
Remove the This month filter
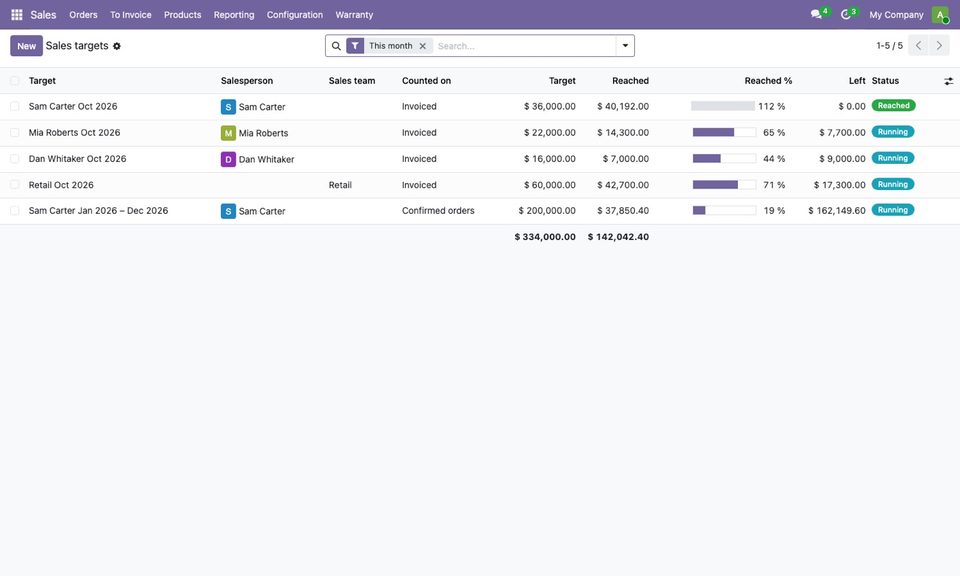[x=422, y=46]
